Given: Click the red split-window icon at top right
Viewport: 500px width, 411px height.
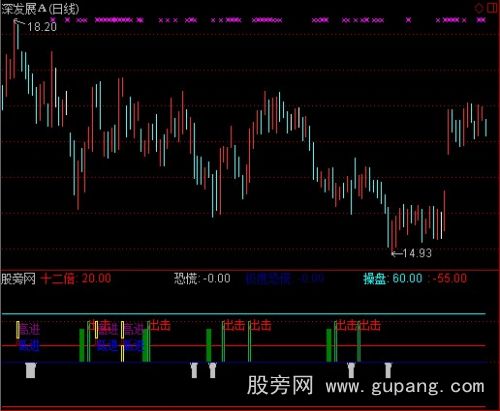Looking at the screenshot, I should (x=493, y=8).
